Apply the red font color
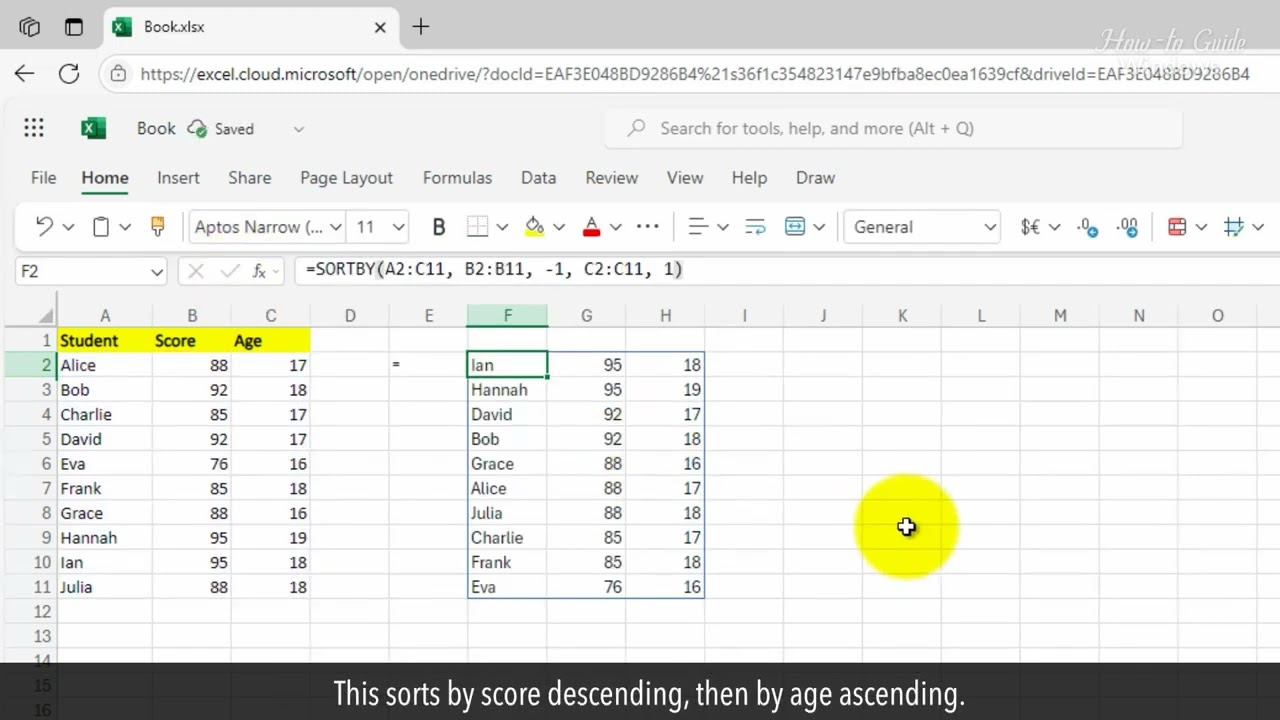The height and width of the screenshot is (720, 1280). coord(591,227)
